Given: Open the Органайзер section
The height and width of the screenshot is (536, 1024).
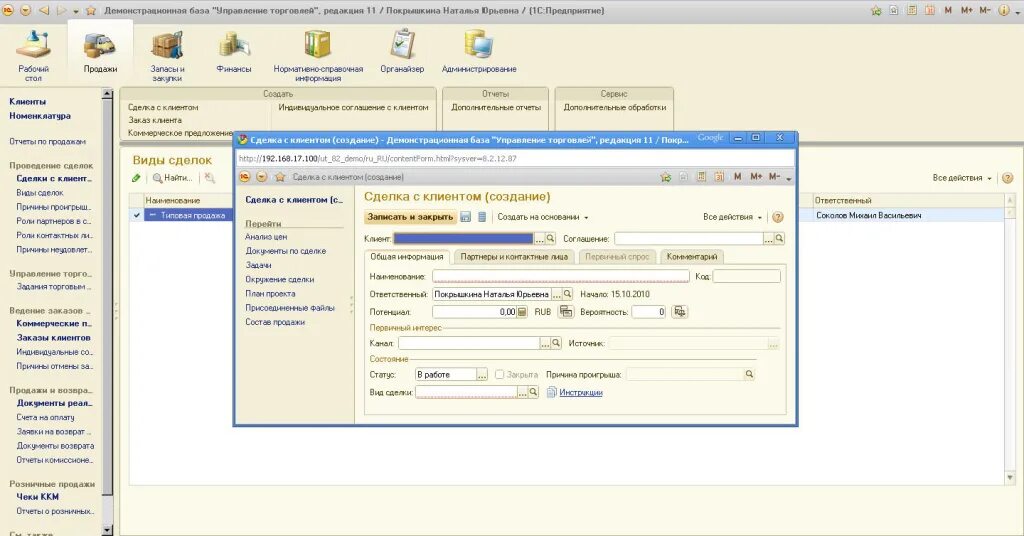Looking at the screenshot, I should (402, 52).
